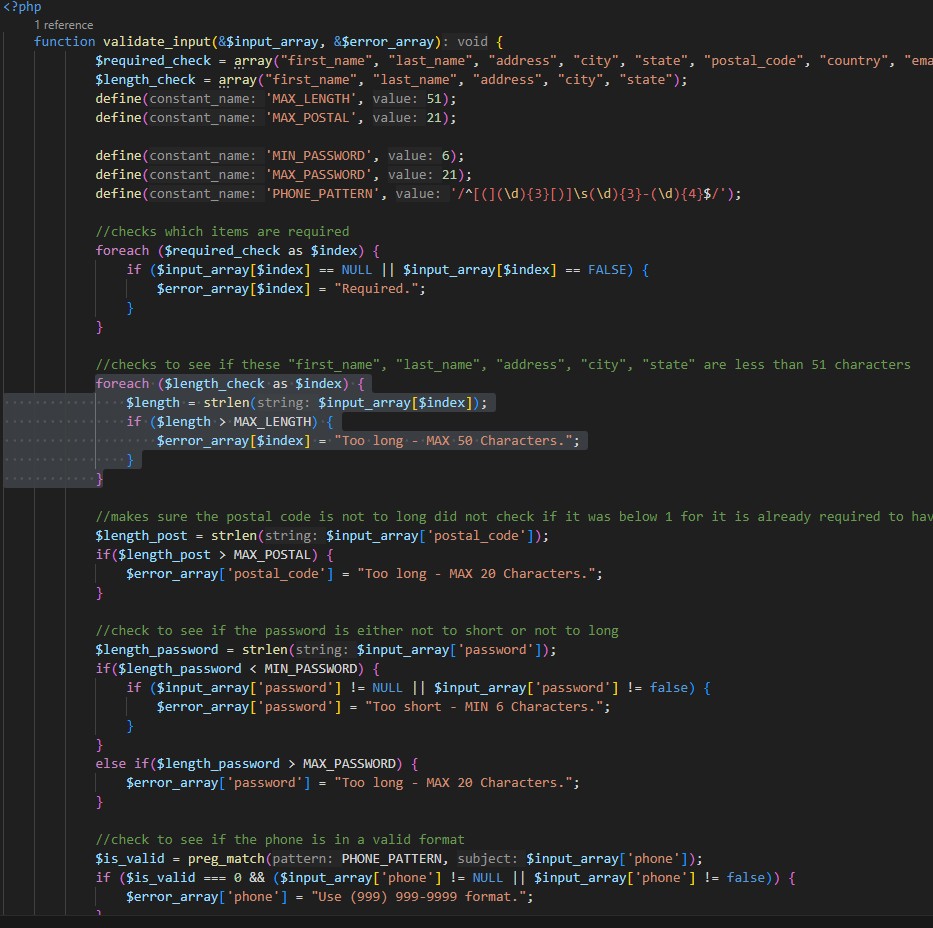Screen dimensions: 933x928
Task: Click MAX_PASSWORD in the else-if condition
Action: click(349, 764)
